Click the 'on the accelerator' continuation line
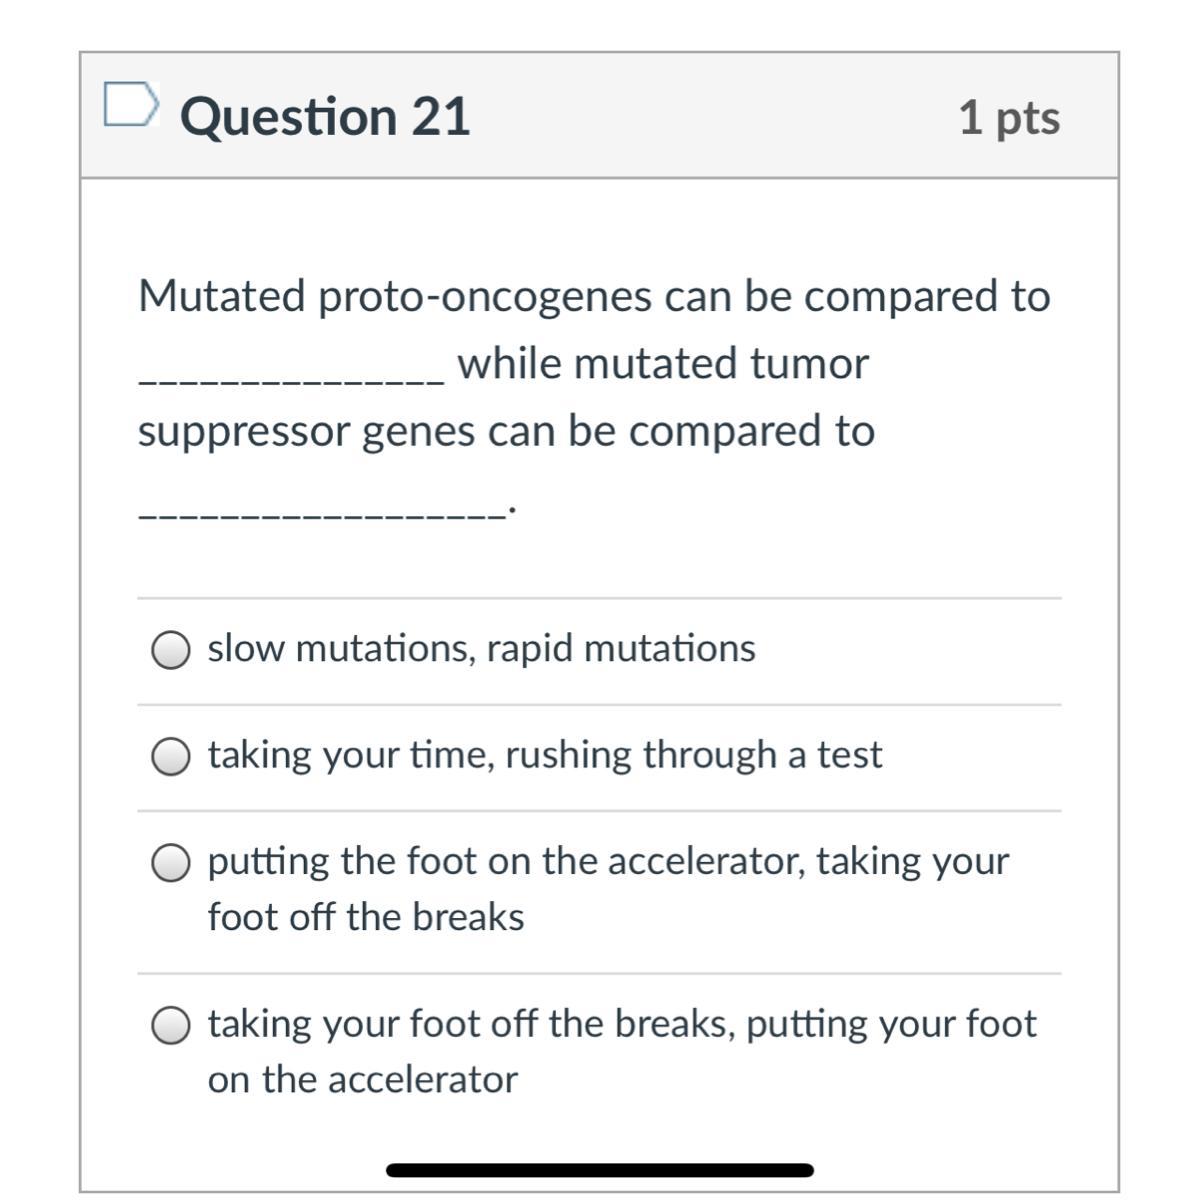This screenshot has width=1200, height=1200. pos(363,1080)
